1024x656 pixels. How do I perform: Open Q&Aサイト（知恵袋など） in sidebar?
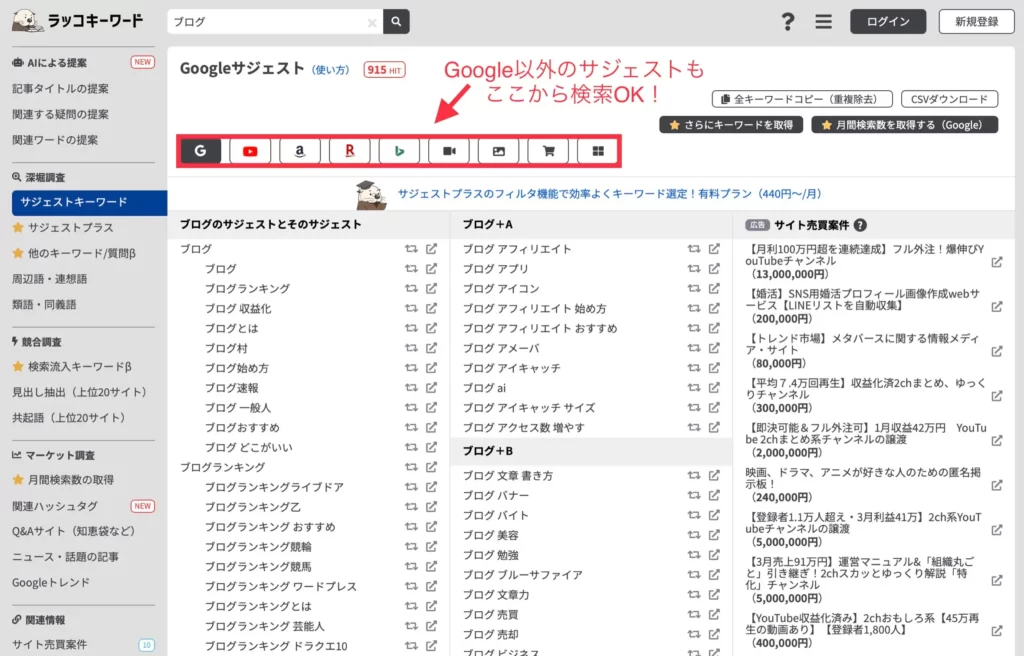click(73, 531)
